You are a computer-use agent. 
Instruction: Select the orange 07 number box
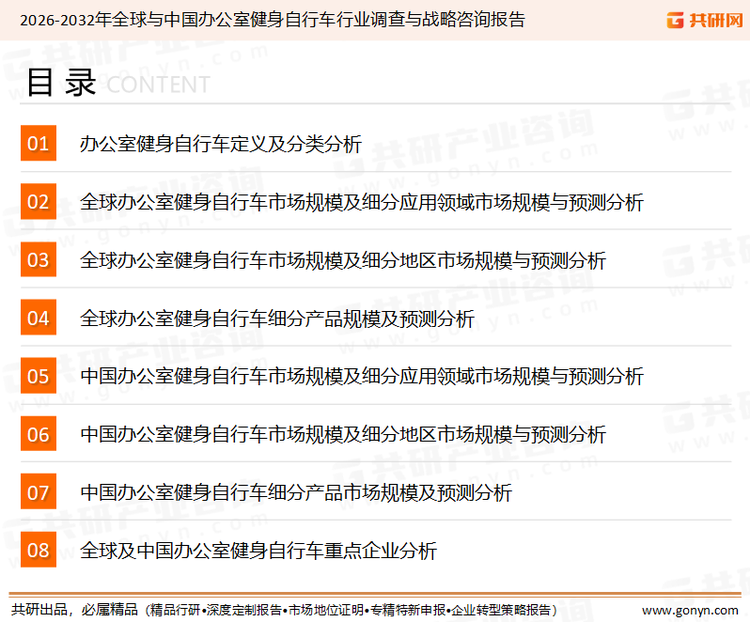pyautogui.click(x=38, y=491)
